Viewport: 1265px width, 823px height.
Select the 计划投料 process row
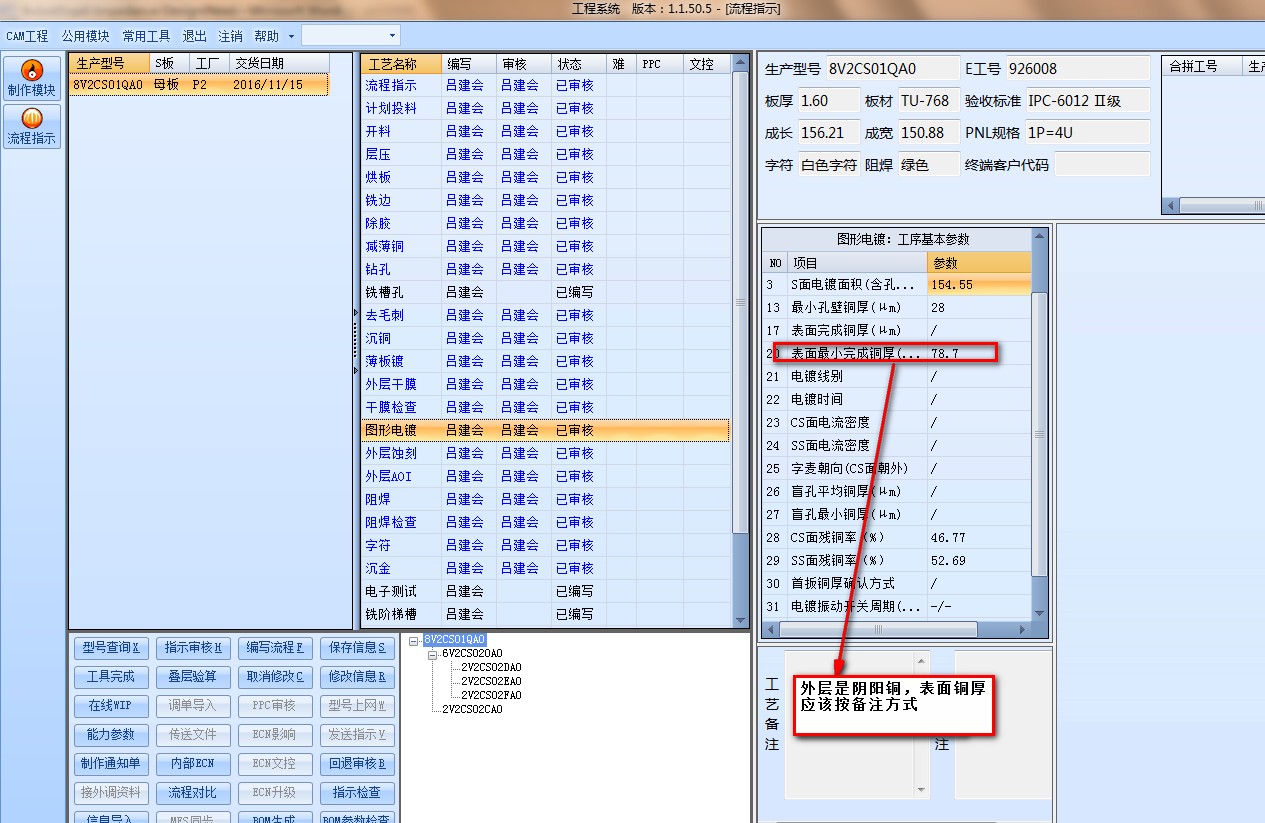(546, 108)
